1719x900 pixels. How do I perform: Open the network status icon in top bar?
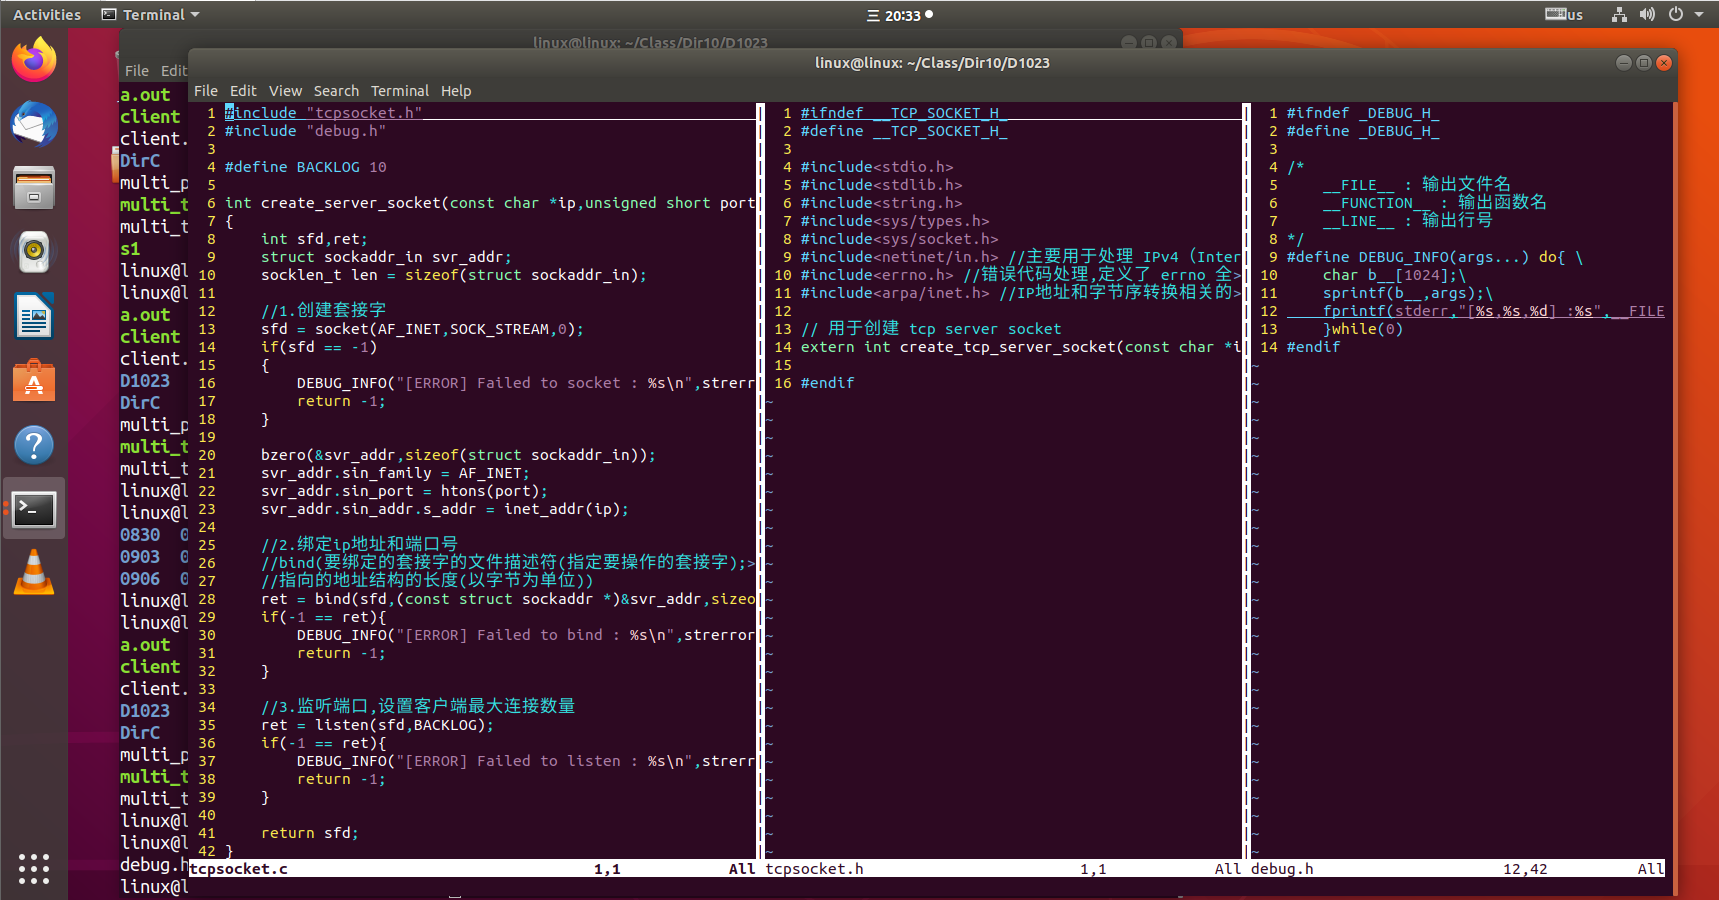(1619, 15)
